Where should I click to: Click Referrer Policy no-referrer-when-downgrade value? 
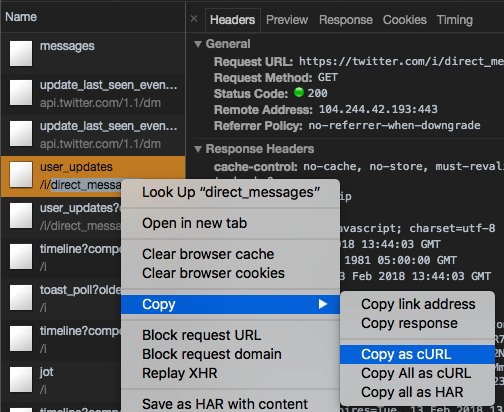coord(394,125)
